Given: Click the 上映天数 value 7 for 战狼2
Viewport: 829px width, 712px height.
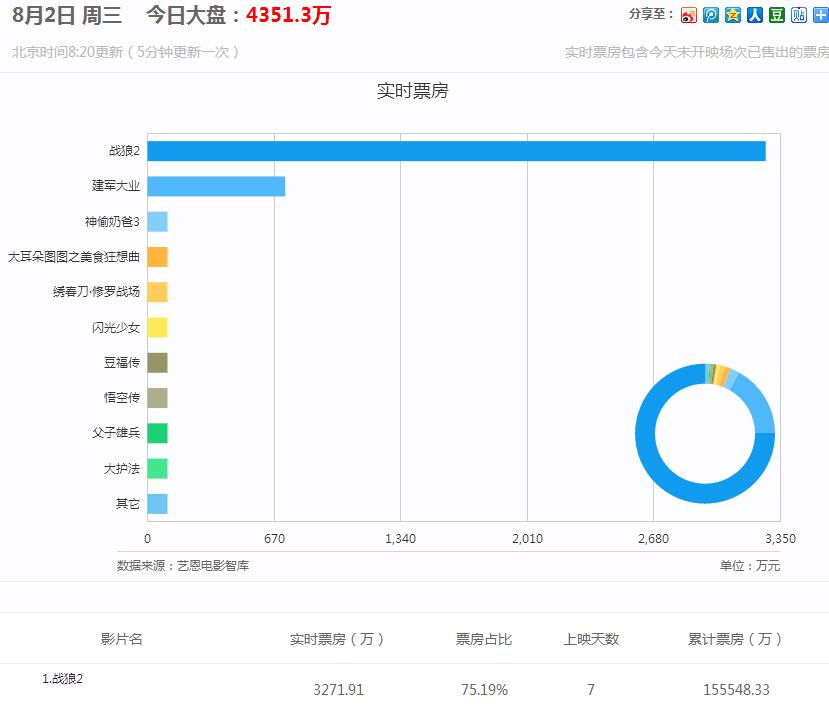Looking at the screenshot, I should pyautogui.click(x=591, y=690).
